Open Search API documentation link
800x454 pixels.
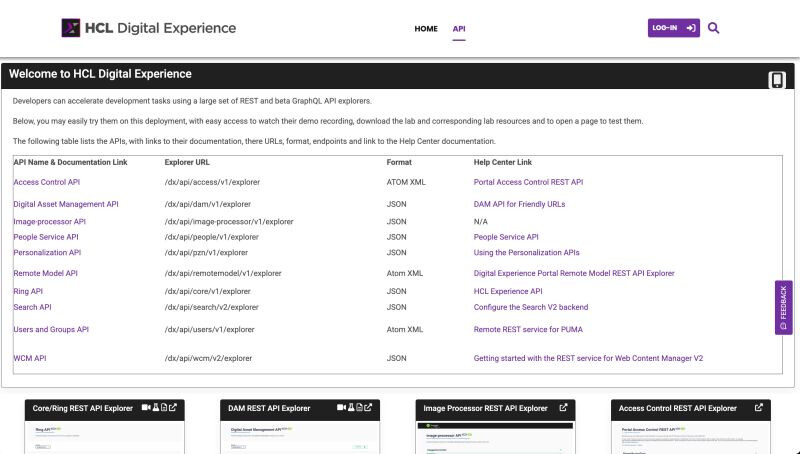(32, 307)
